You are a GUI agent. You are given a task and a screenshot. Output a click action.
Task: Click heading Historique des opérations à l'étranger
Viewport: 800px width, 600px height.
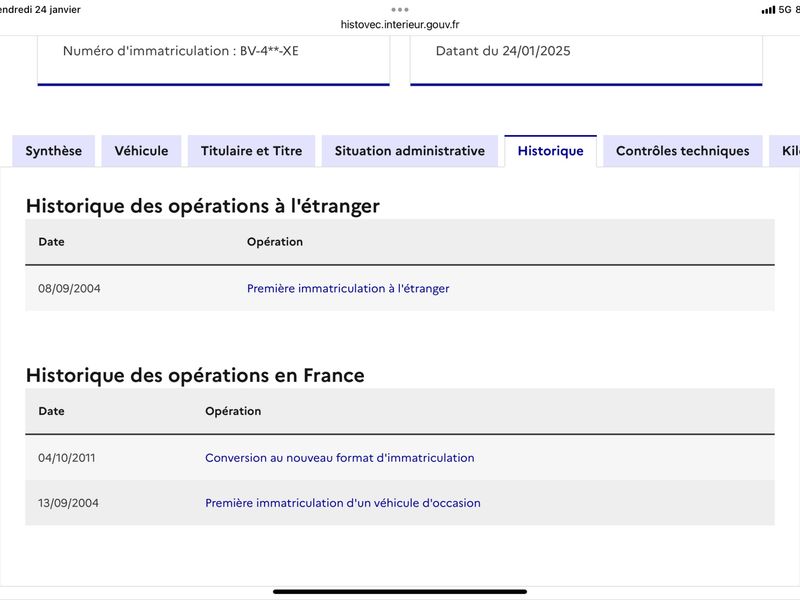click(203, 206)
